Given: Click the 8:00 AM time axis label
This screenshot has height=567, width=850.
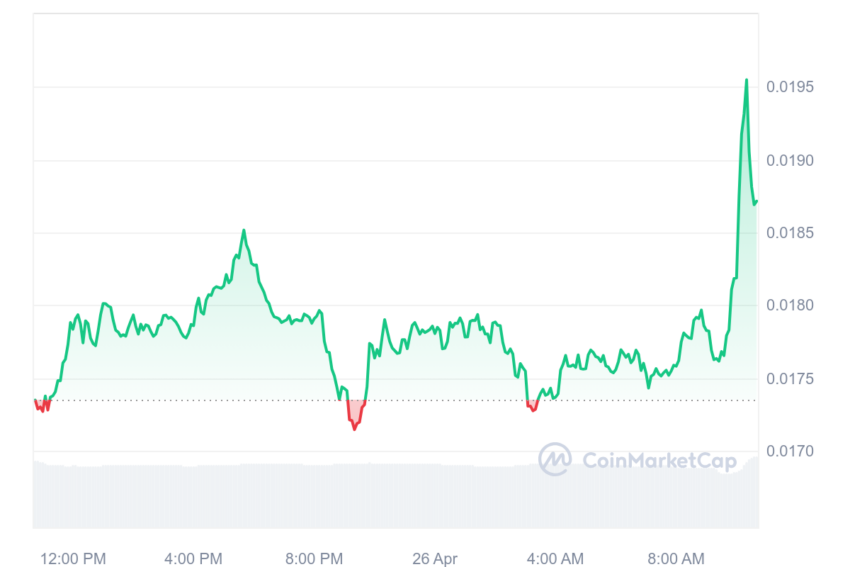Looking at the screenshot, I should [676, 558].
